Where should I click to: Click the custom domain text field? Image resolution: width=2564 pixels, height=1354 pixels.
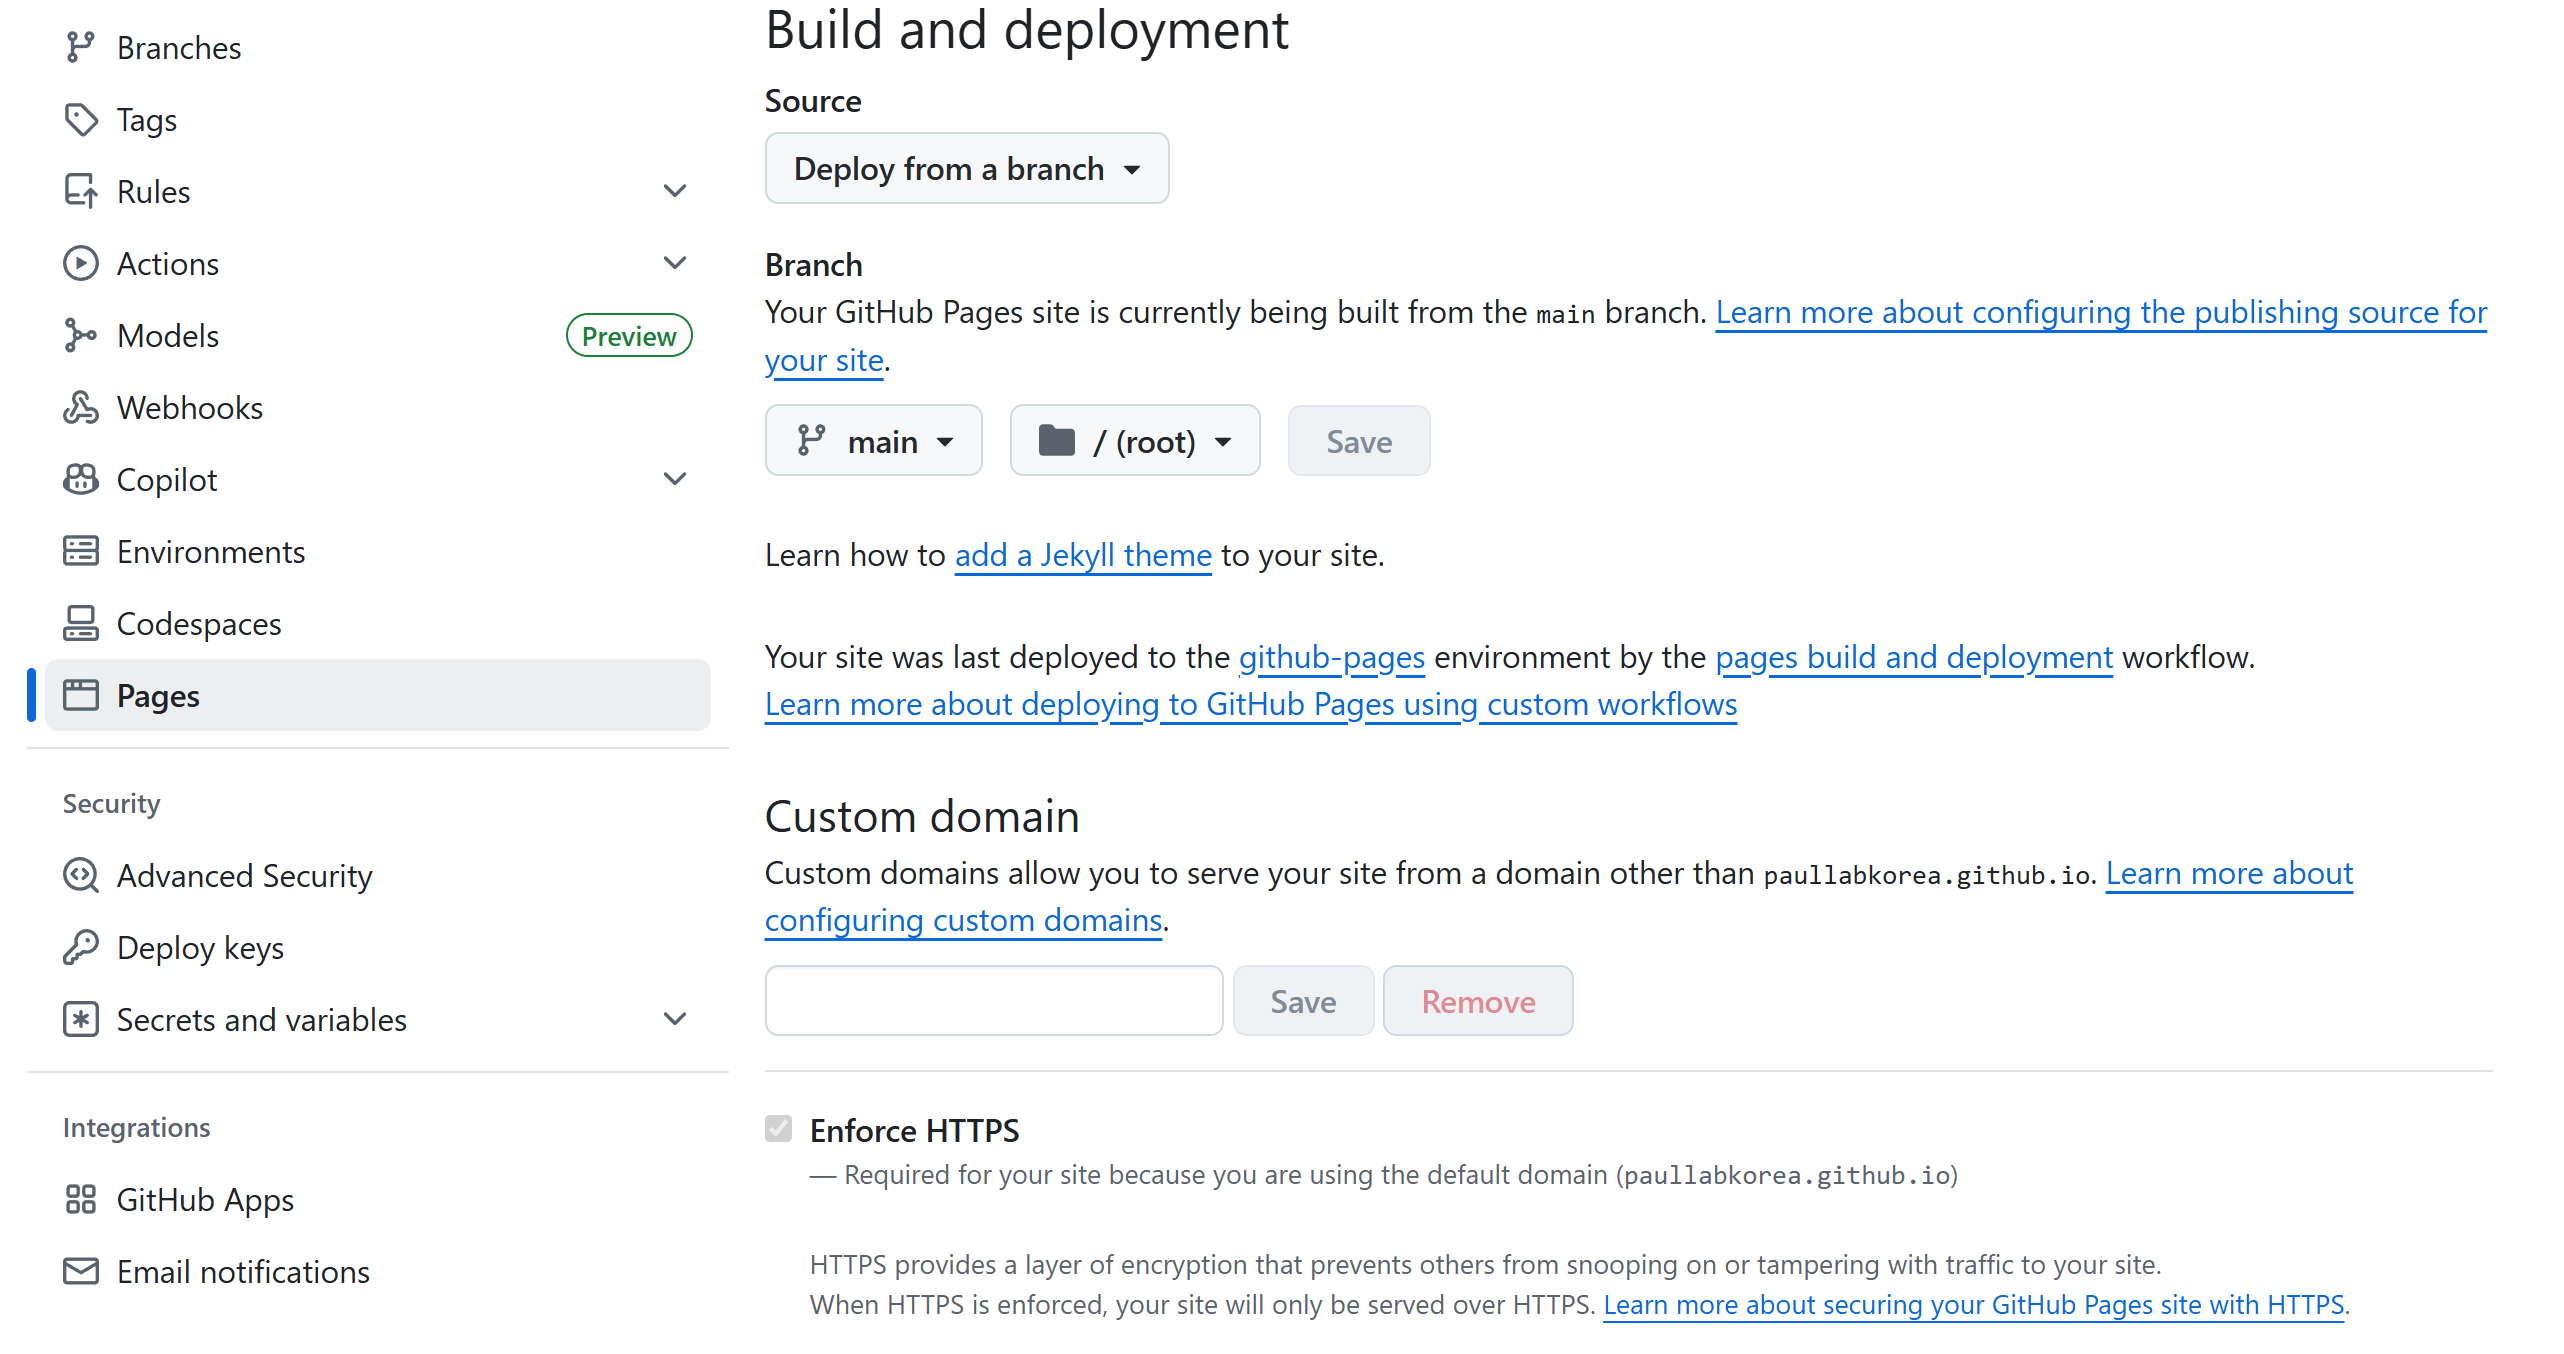[x=993, y=1001]
